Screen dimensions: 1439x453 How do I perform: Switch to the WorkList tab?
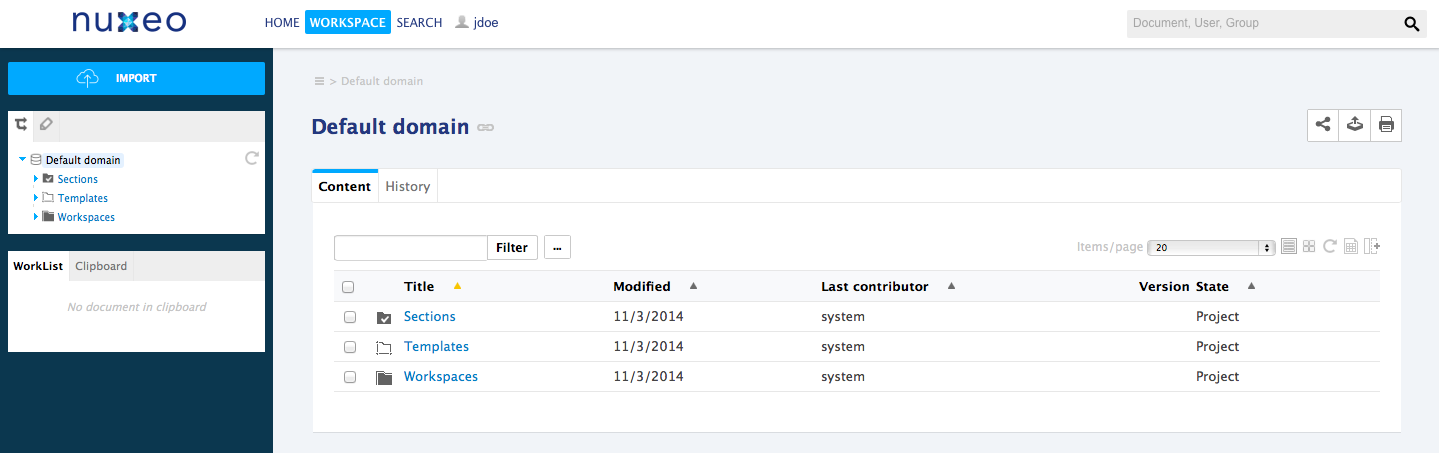coord(38,266)
